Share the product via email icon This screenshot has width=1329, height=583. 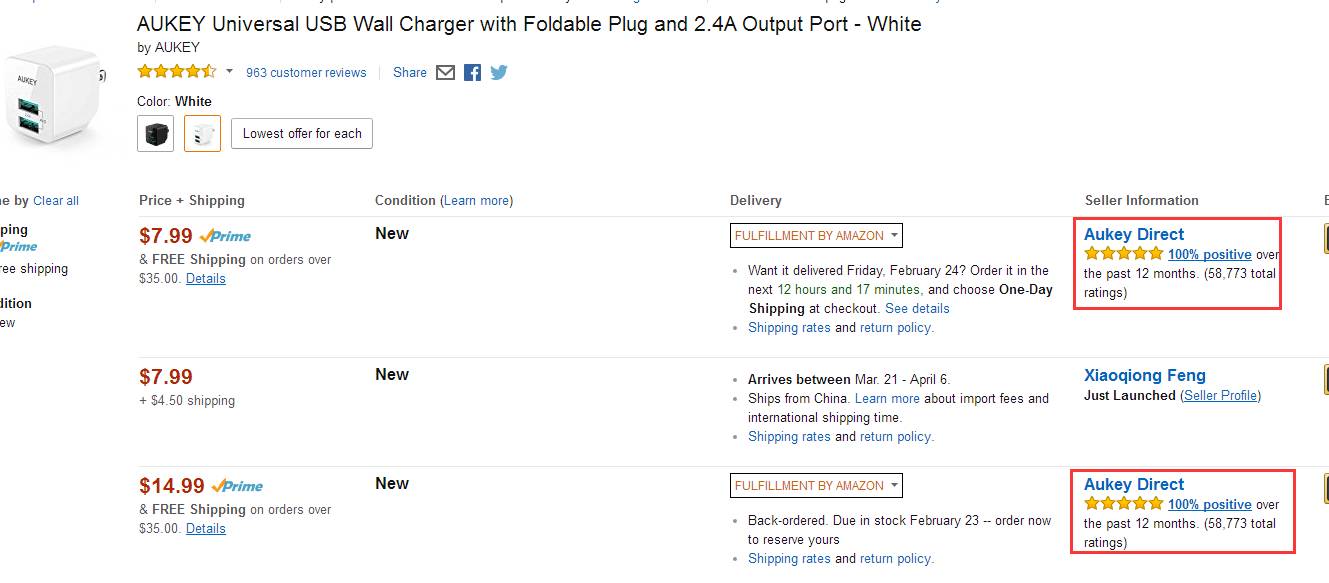446,72
